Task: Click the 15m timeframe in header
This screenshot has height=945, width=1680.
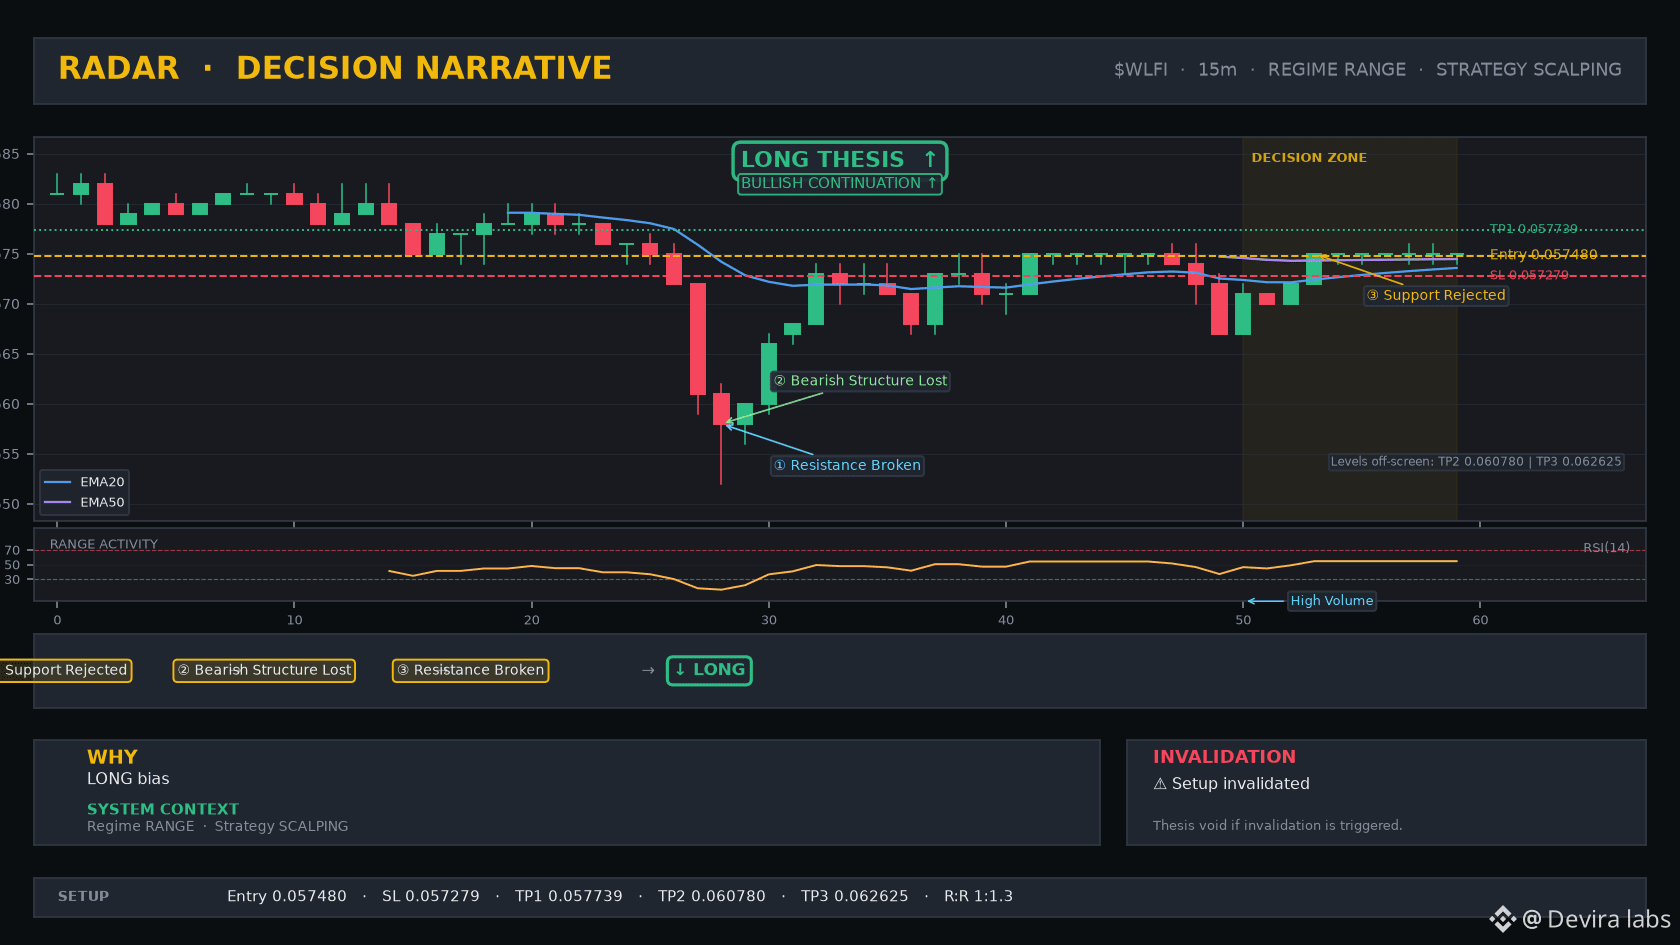Action: (1217, 70)
